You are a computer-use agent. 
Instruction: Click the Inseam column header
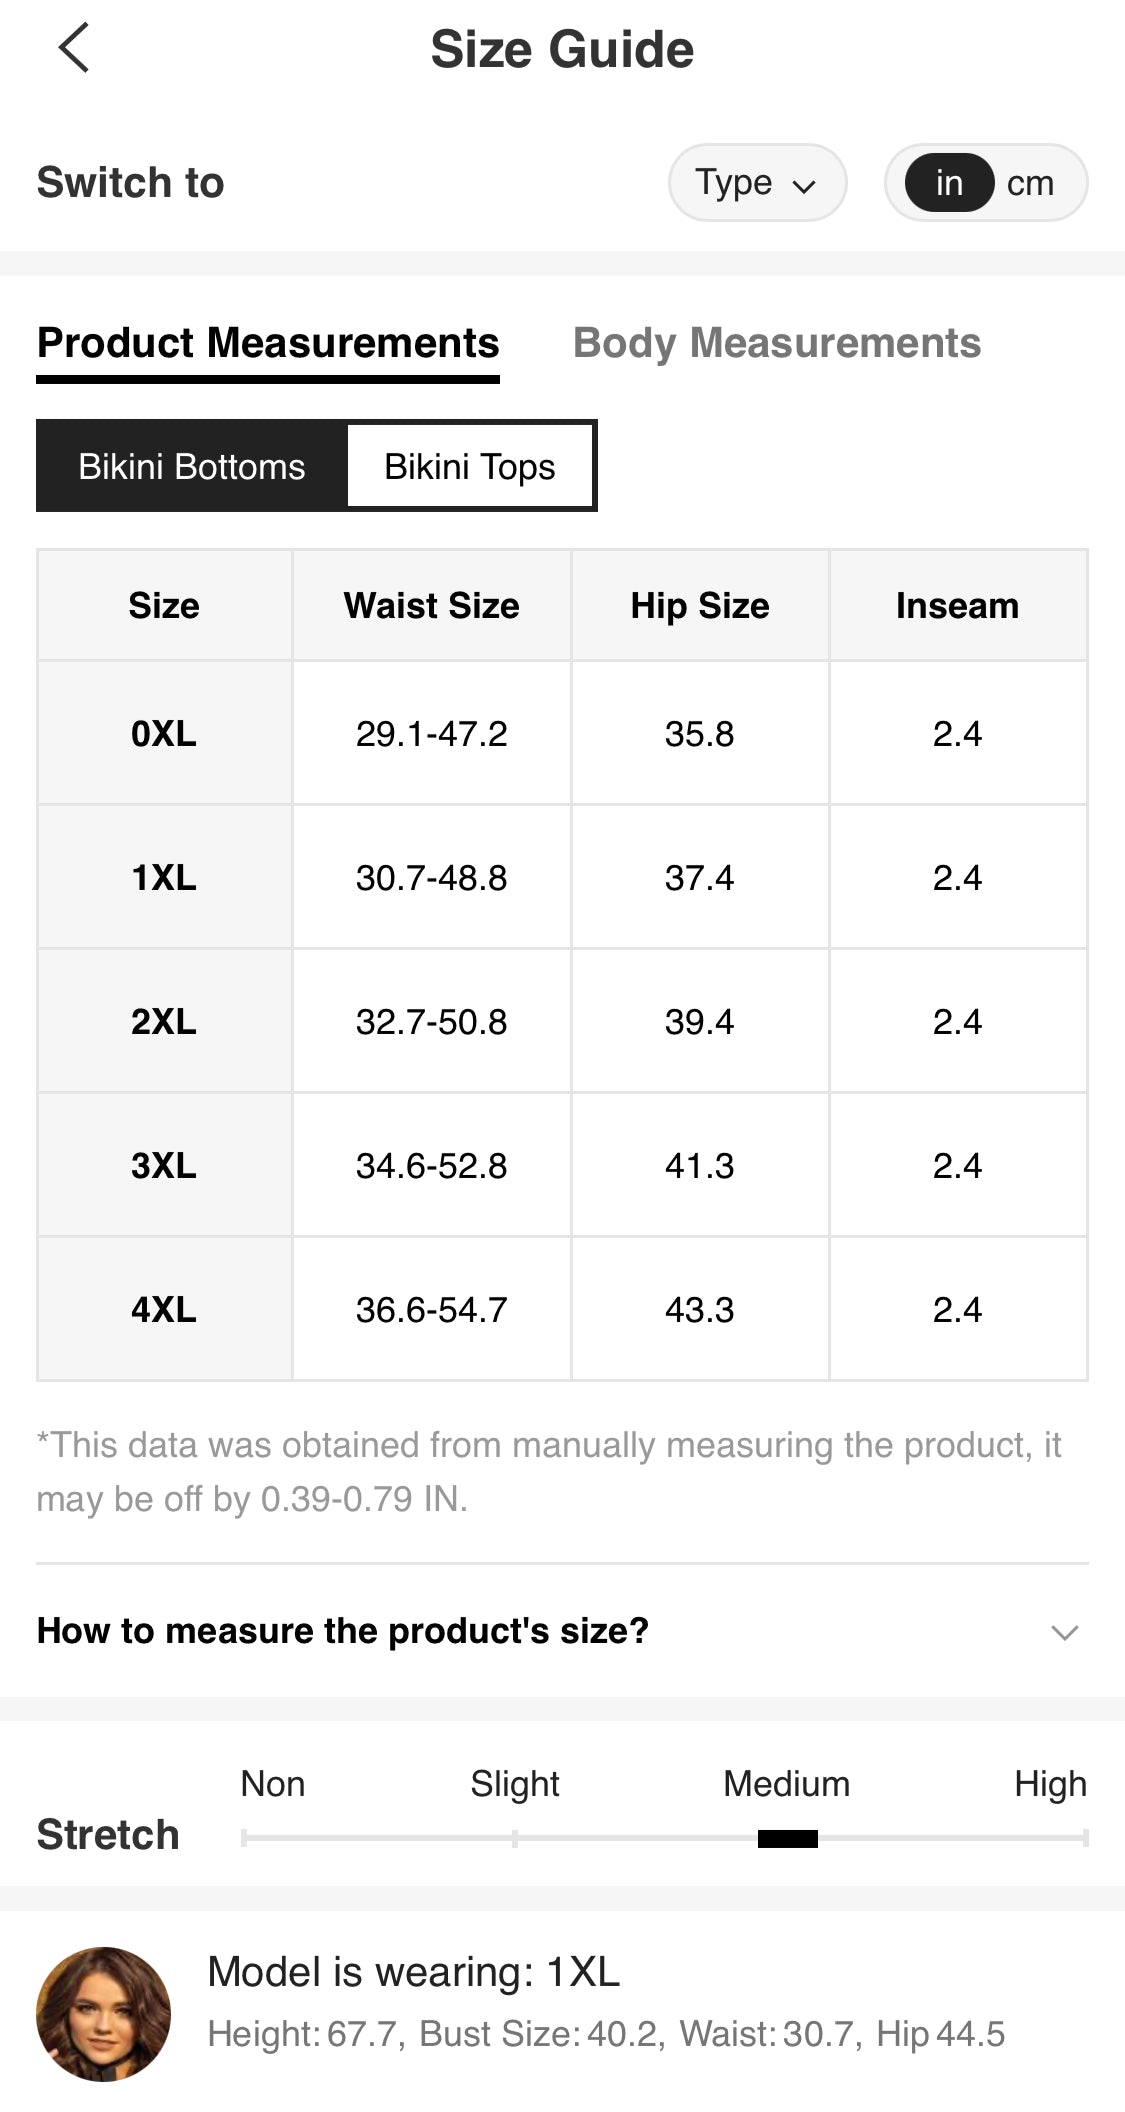click(958, 605)
